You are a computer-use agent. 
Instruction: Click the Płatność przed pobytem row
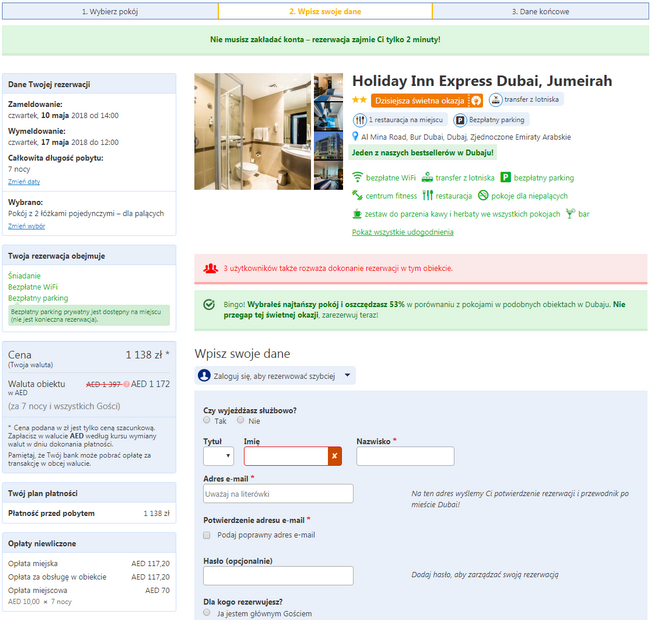89,513
